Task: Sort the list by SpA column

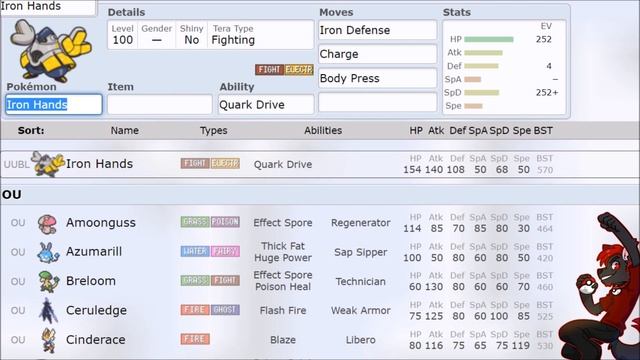Action: (478, 131)
